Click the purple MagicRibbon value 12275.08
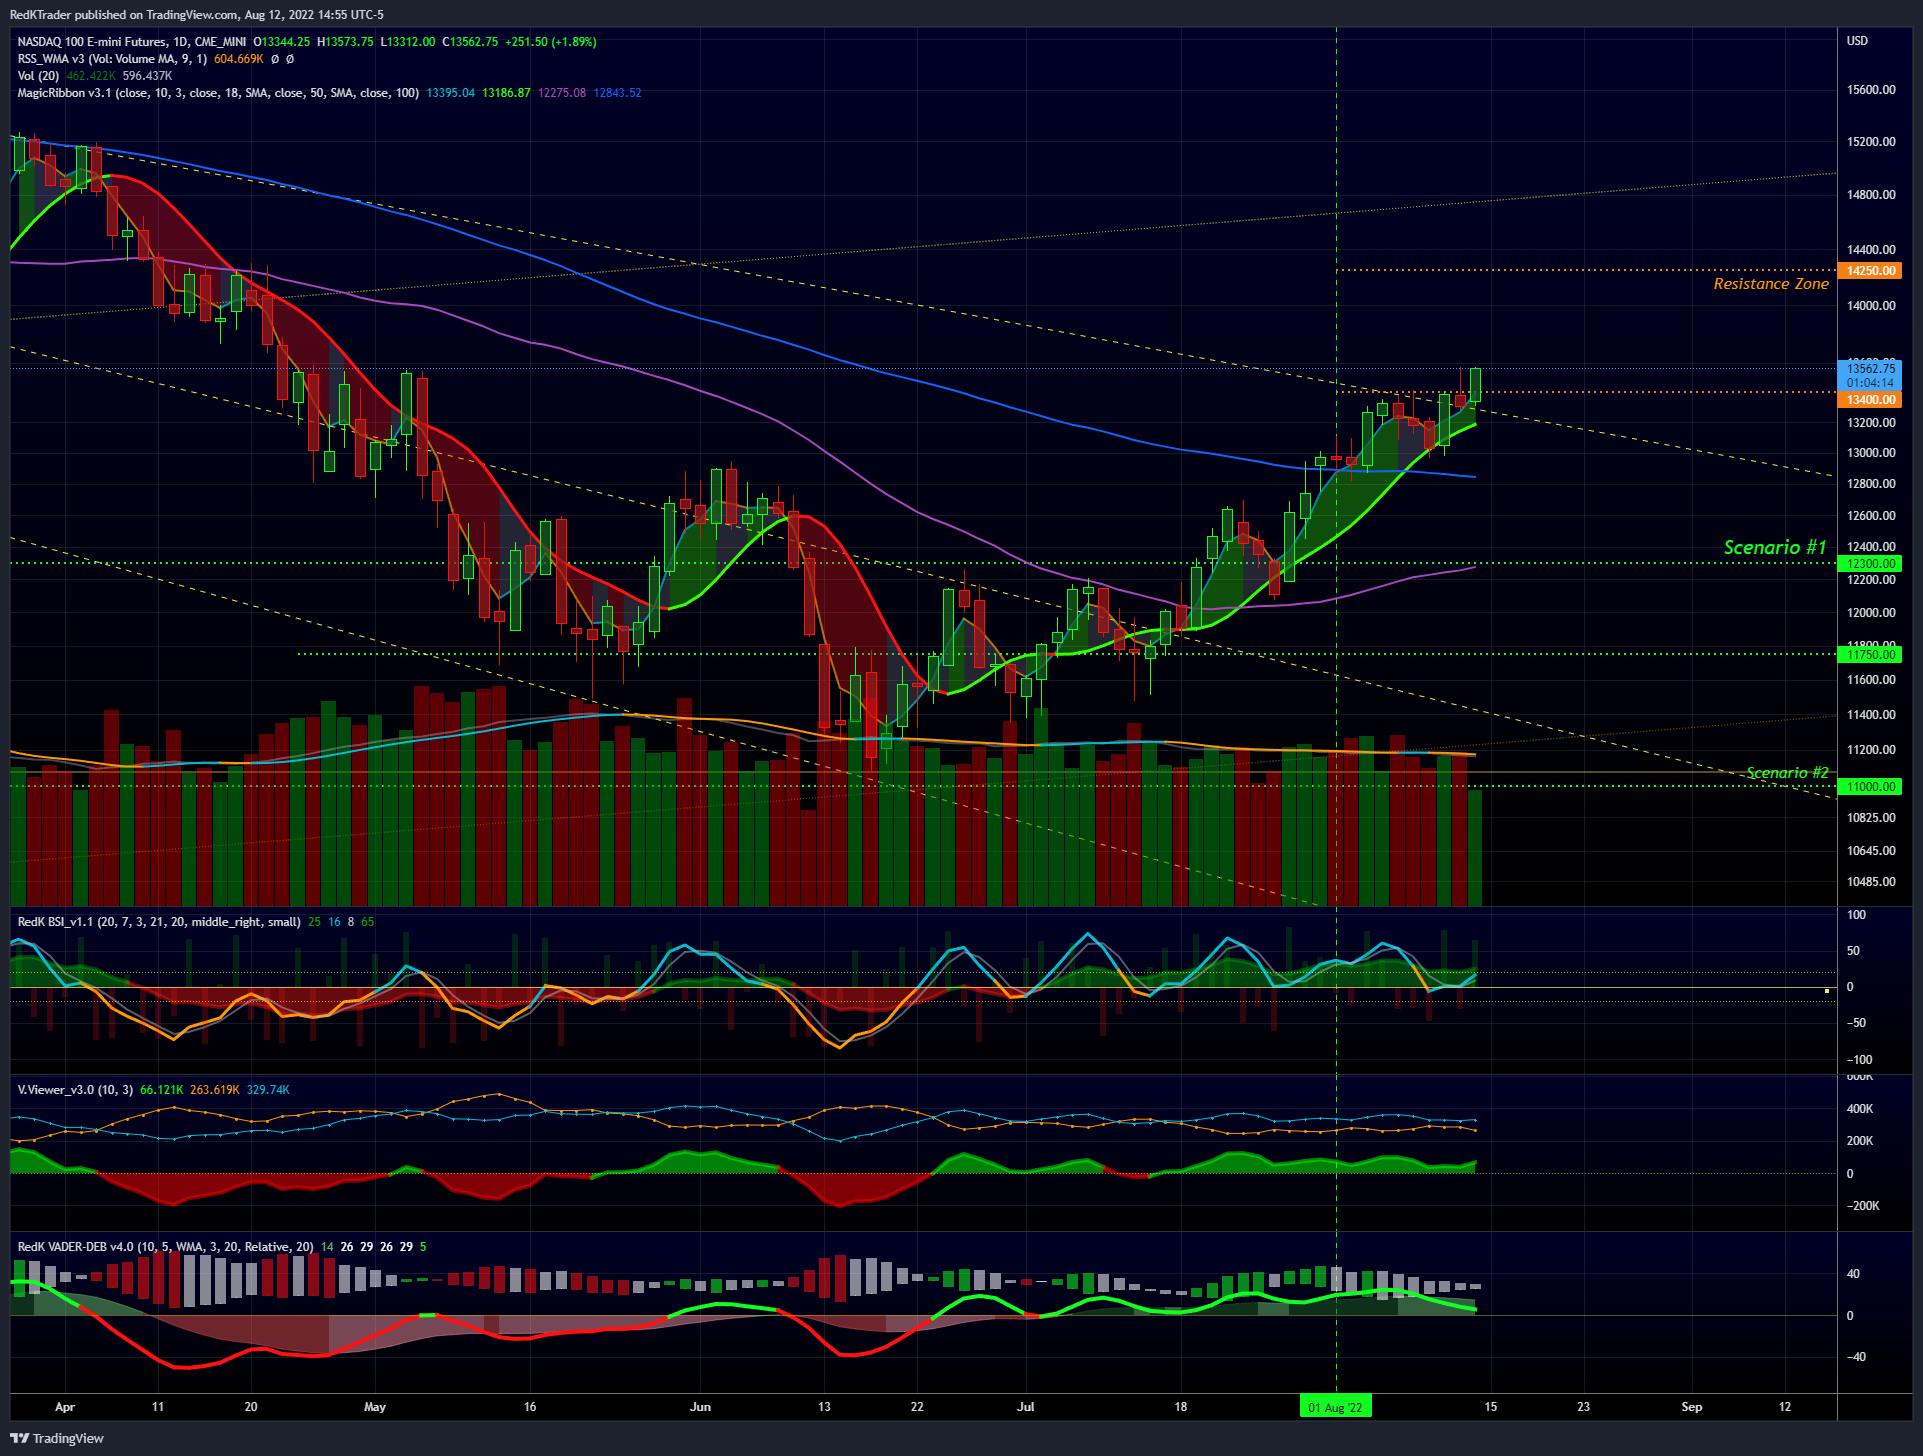This screenshot has width=1923, height=1456. [x=562, y=93]
